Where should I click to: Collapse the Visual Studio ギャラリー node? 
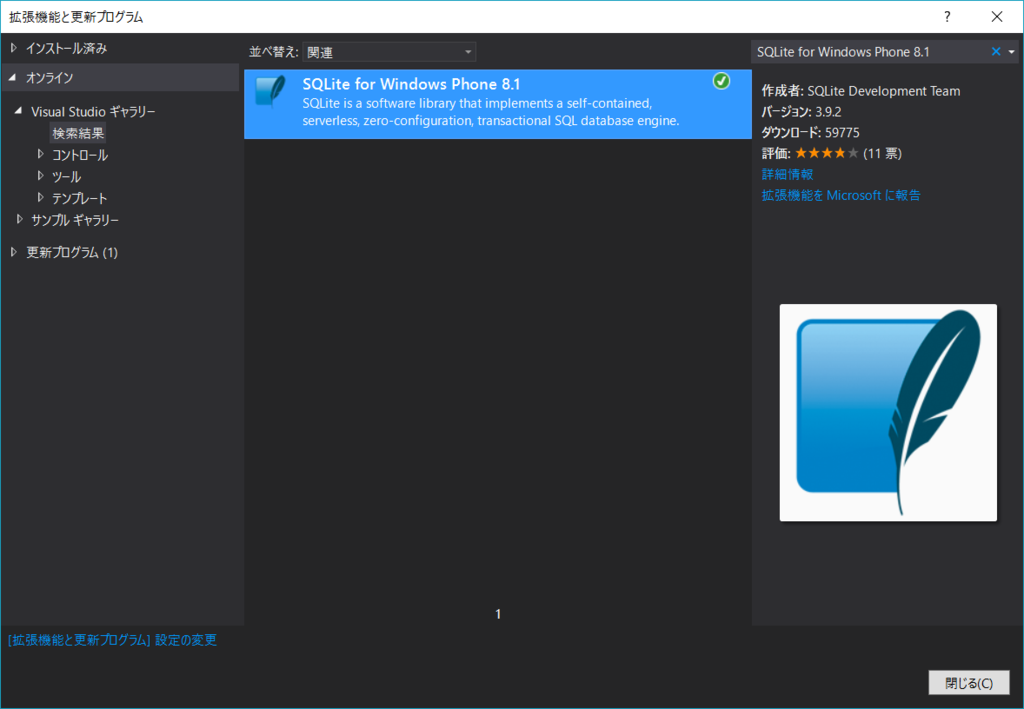pos(18,111)
